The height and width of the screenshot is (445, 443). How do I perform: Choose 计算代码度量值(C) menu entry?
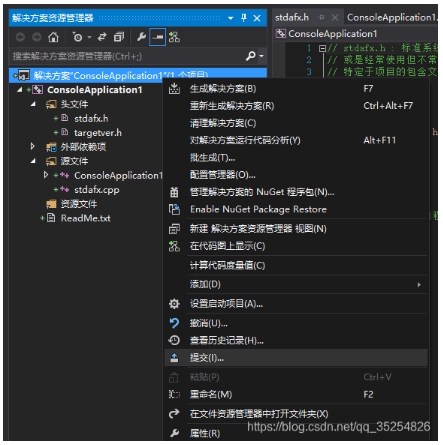tap(296, 266)
